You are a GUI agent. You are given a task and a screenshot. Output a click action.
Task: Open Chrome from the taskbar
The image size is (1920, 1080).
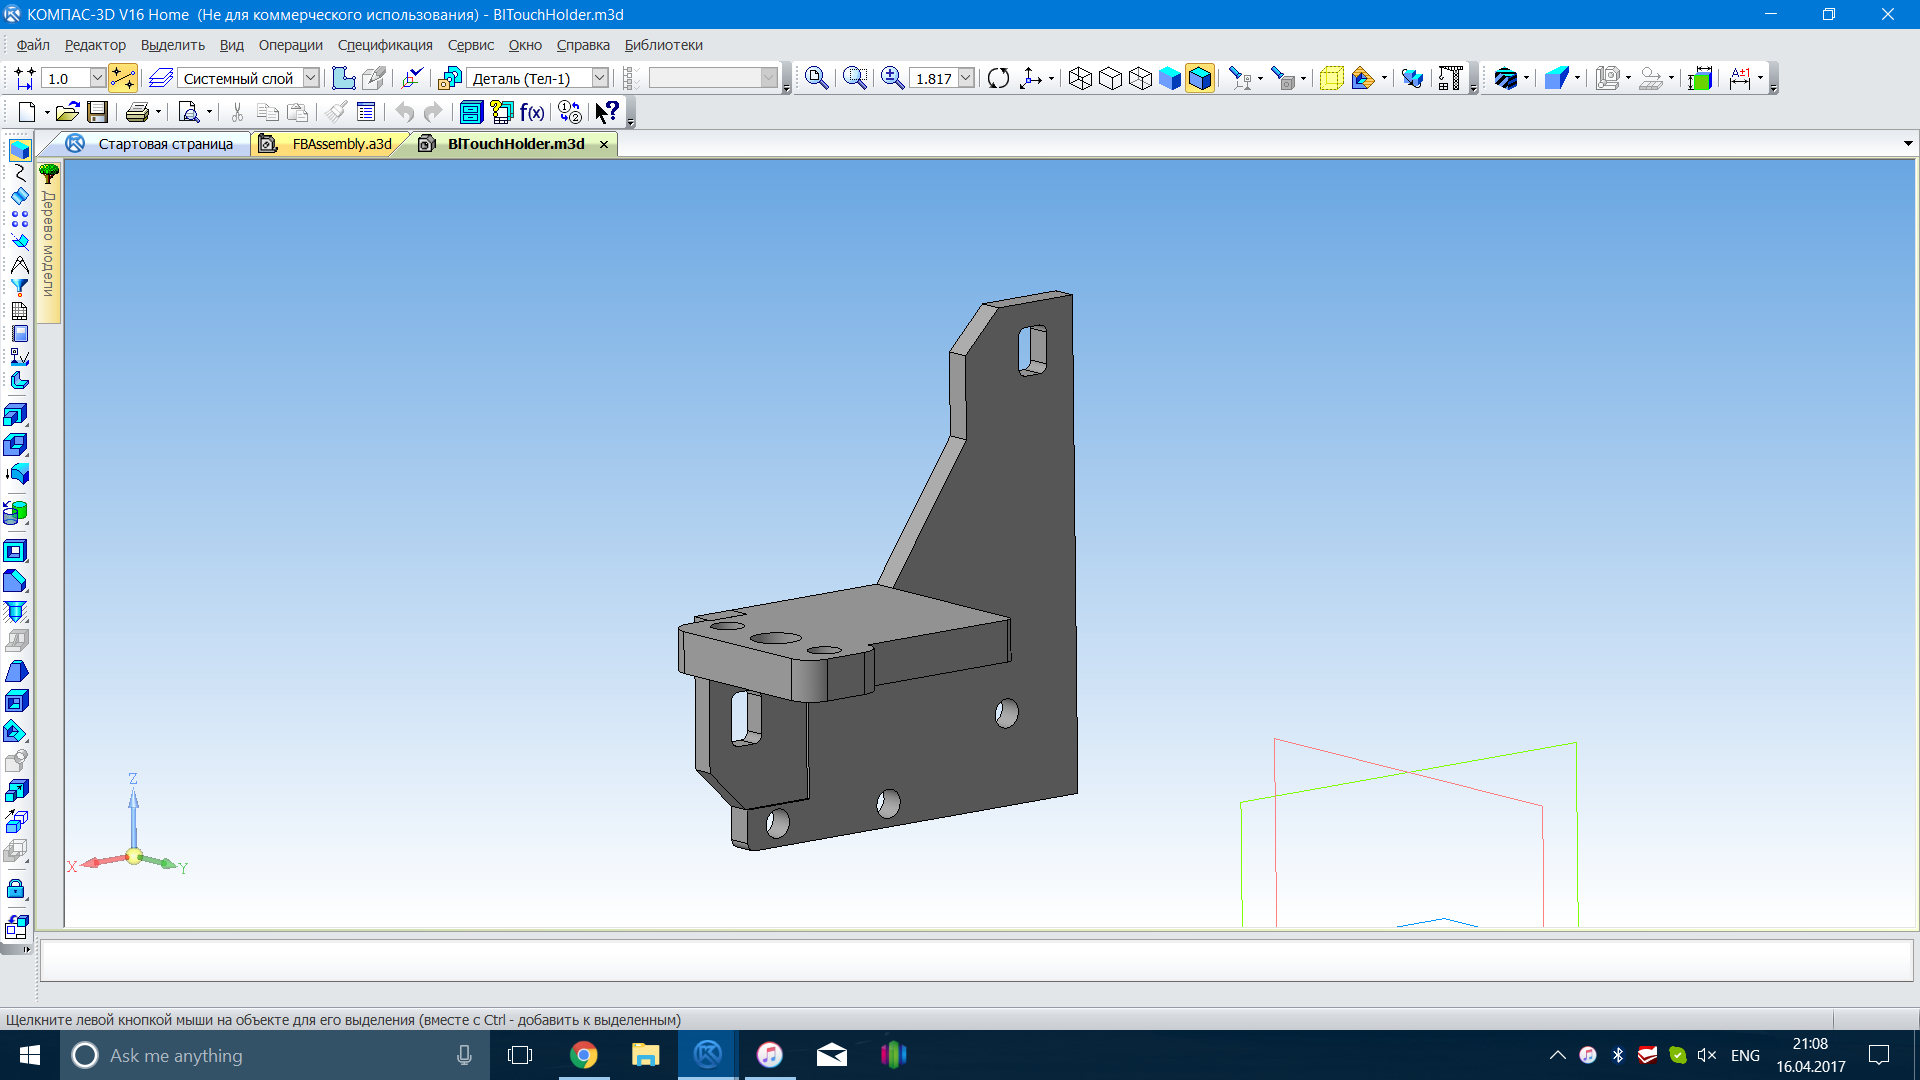click(583, 1055)
